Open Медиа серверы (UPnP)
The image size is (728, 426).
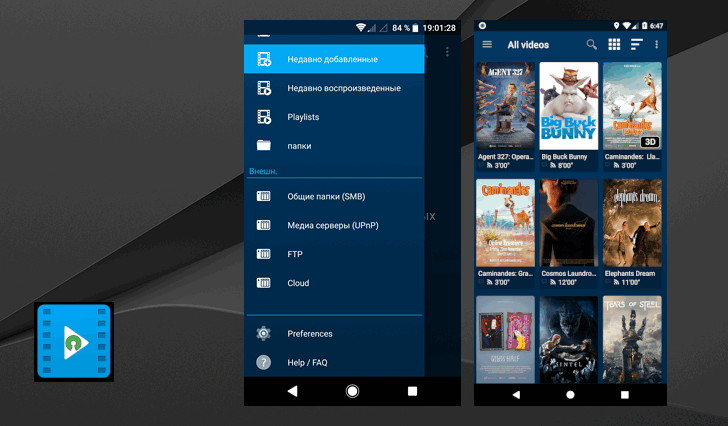[334, 225]
